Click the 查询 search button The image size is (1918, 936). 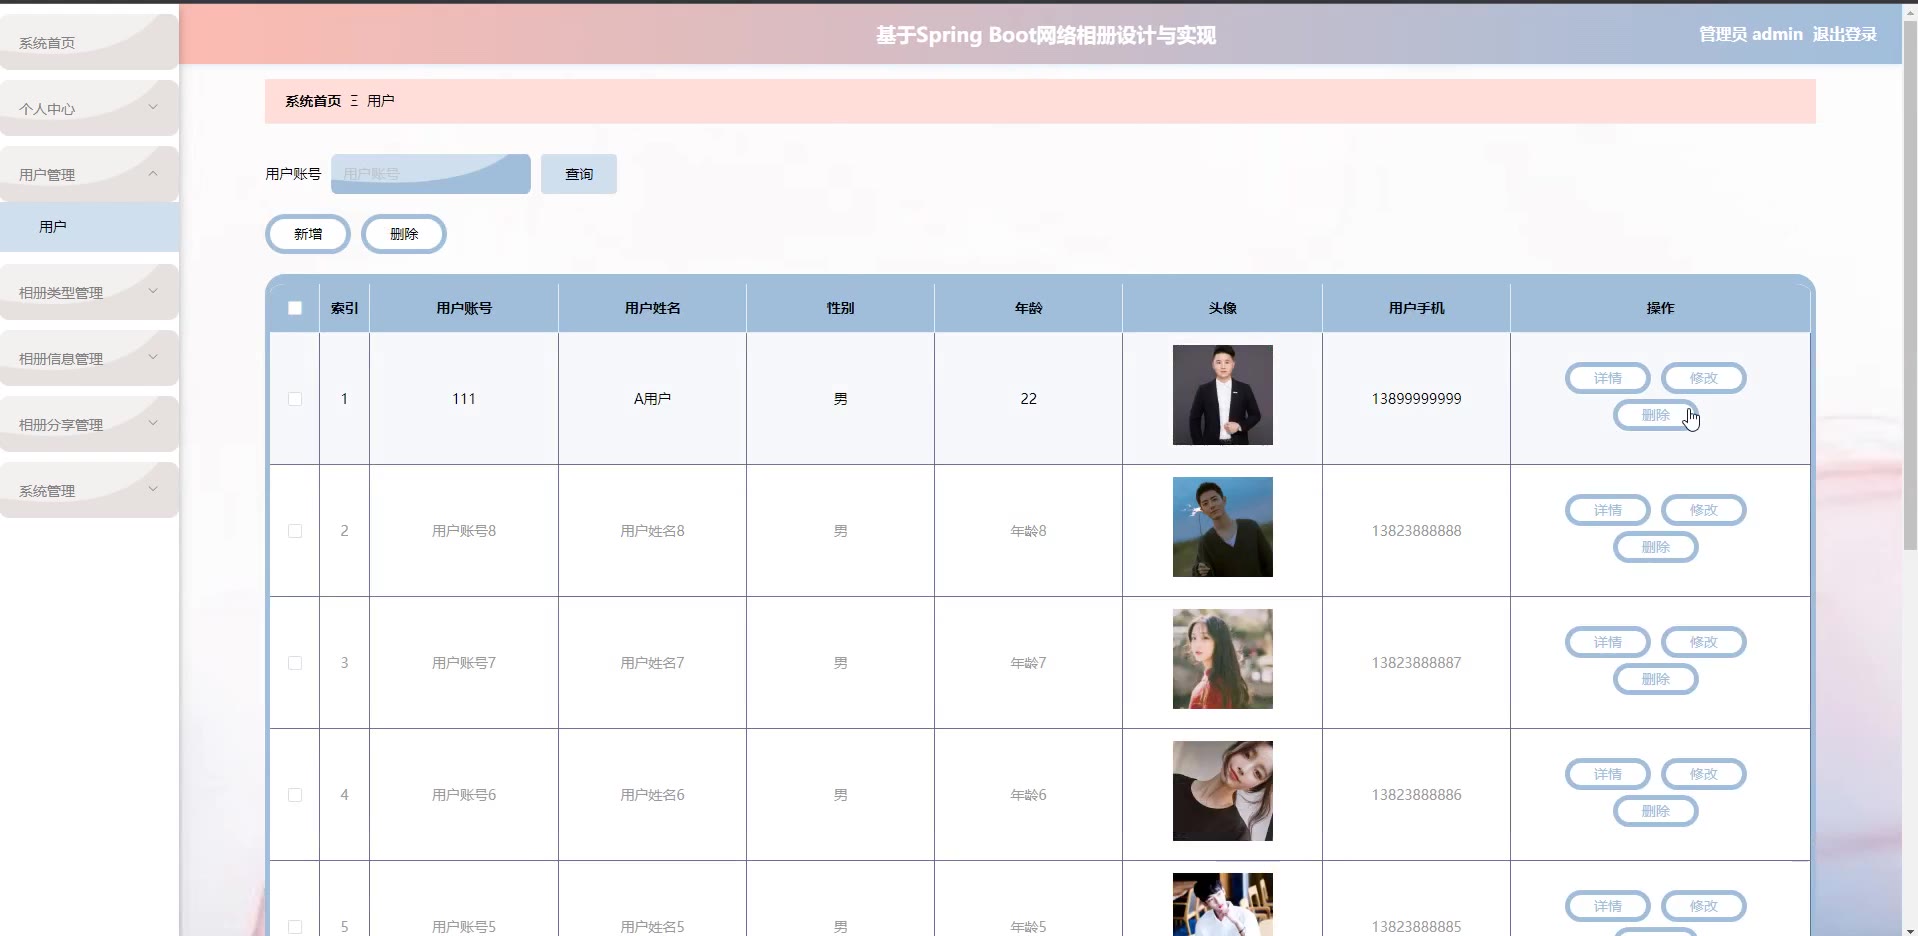tap(578, 174)
